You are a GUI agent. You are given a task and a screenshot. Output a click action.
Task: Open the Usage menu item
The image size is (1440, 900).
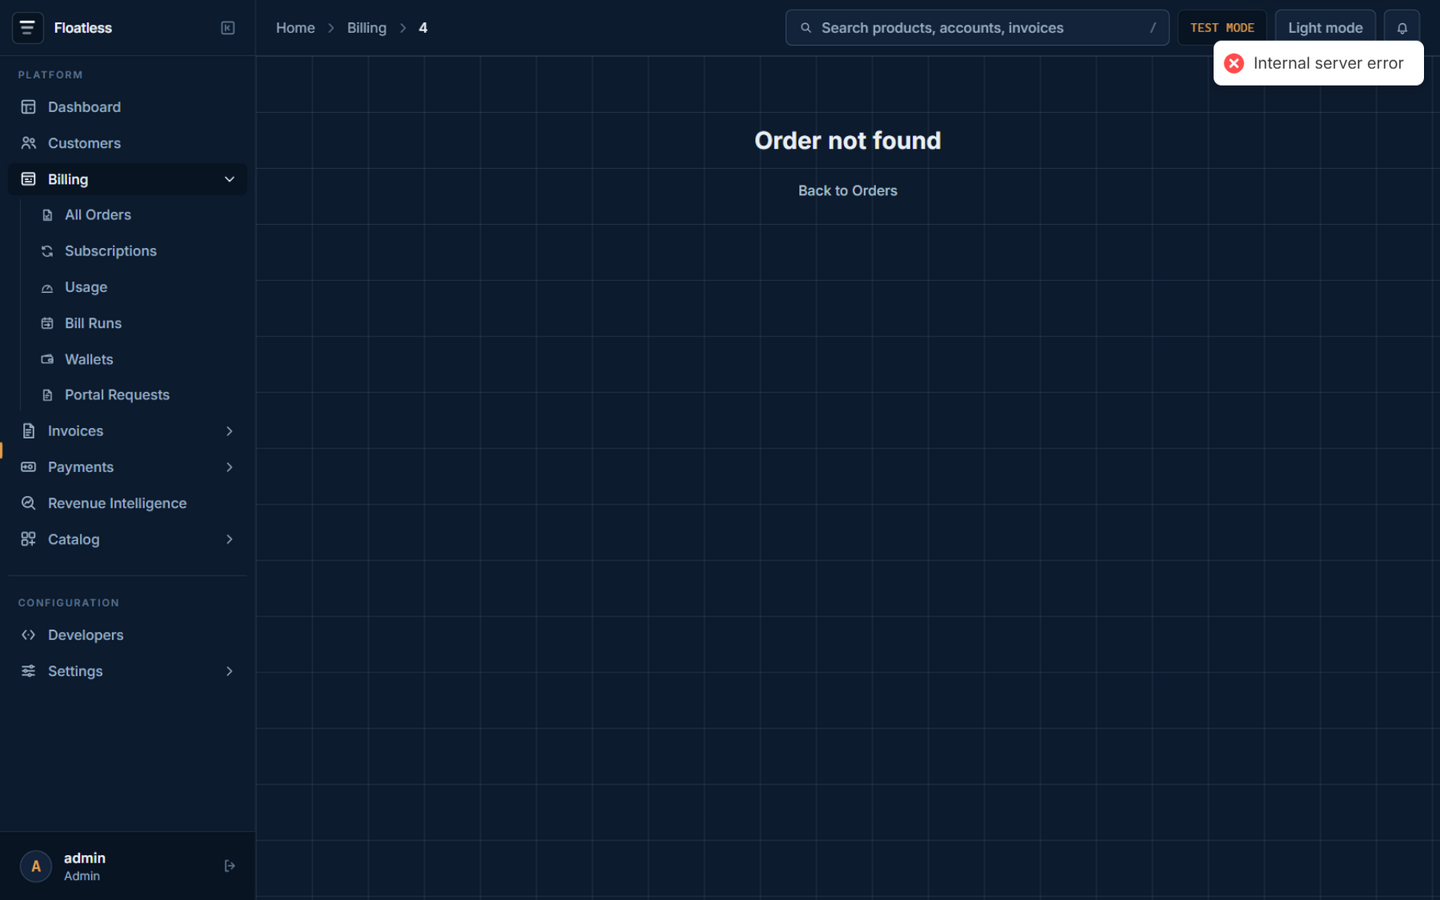pos(139,287)
